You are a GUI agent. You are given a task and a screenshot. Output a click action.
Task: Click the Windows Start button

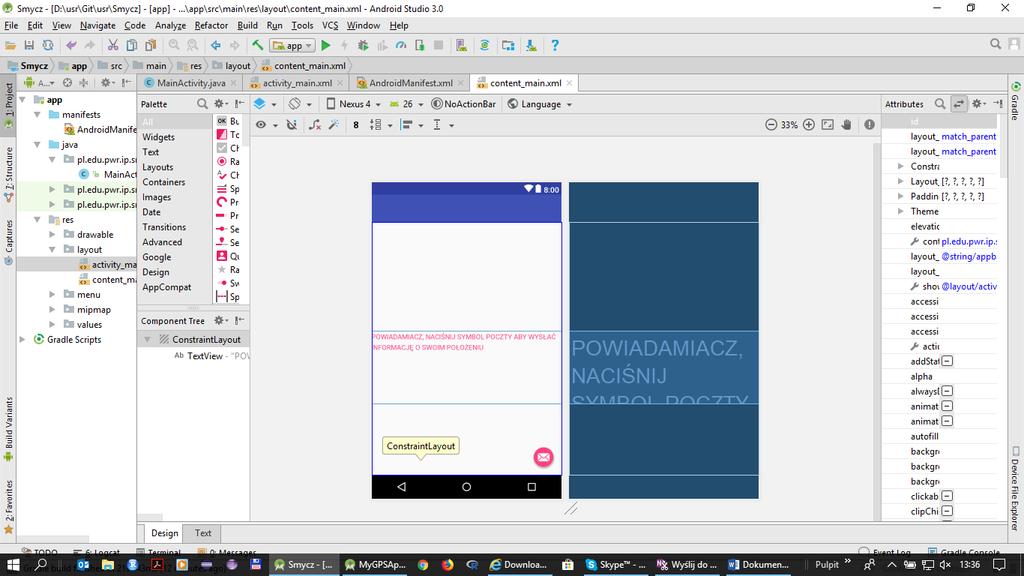13,564
